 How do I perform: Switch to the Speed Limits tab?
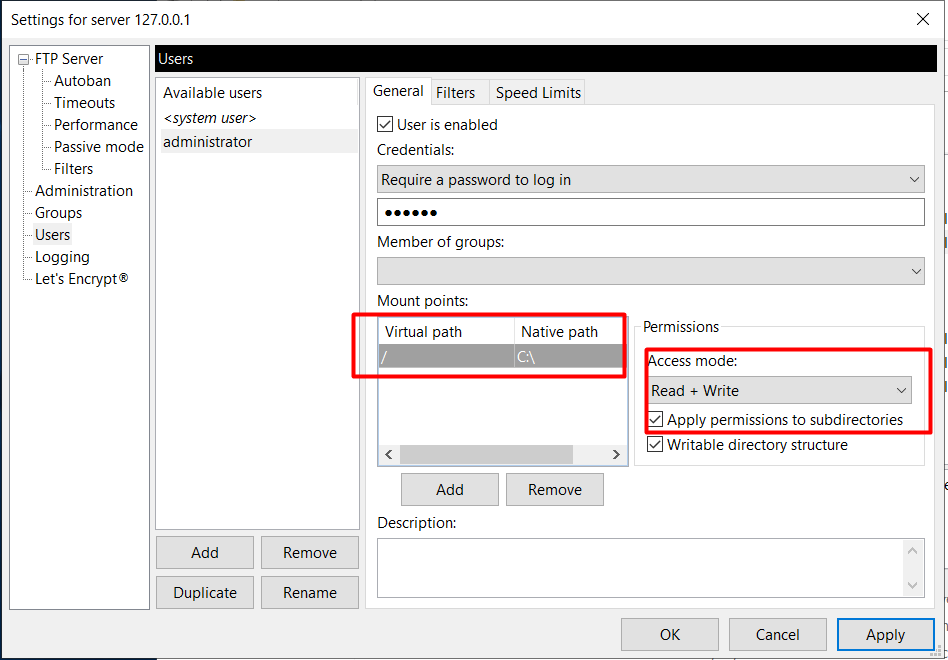(x=538, y=92)
